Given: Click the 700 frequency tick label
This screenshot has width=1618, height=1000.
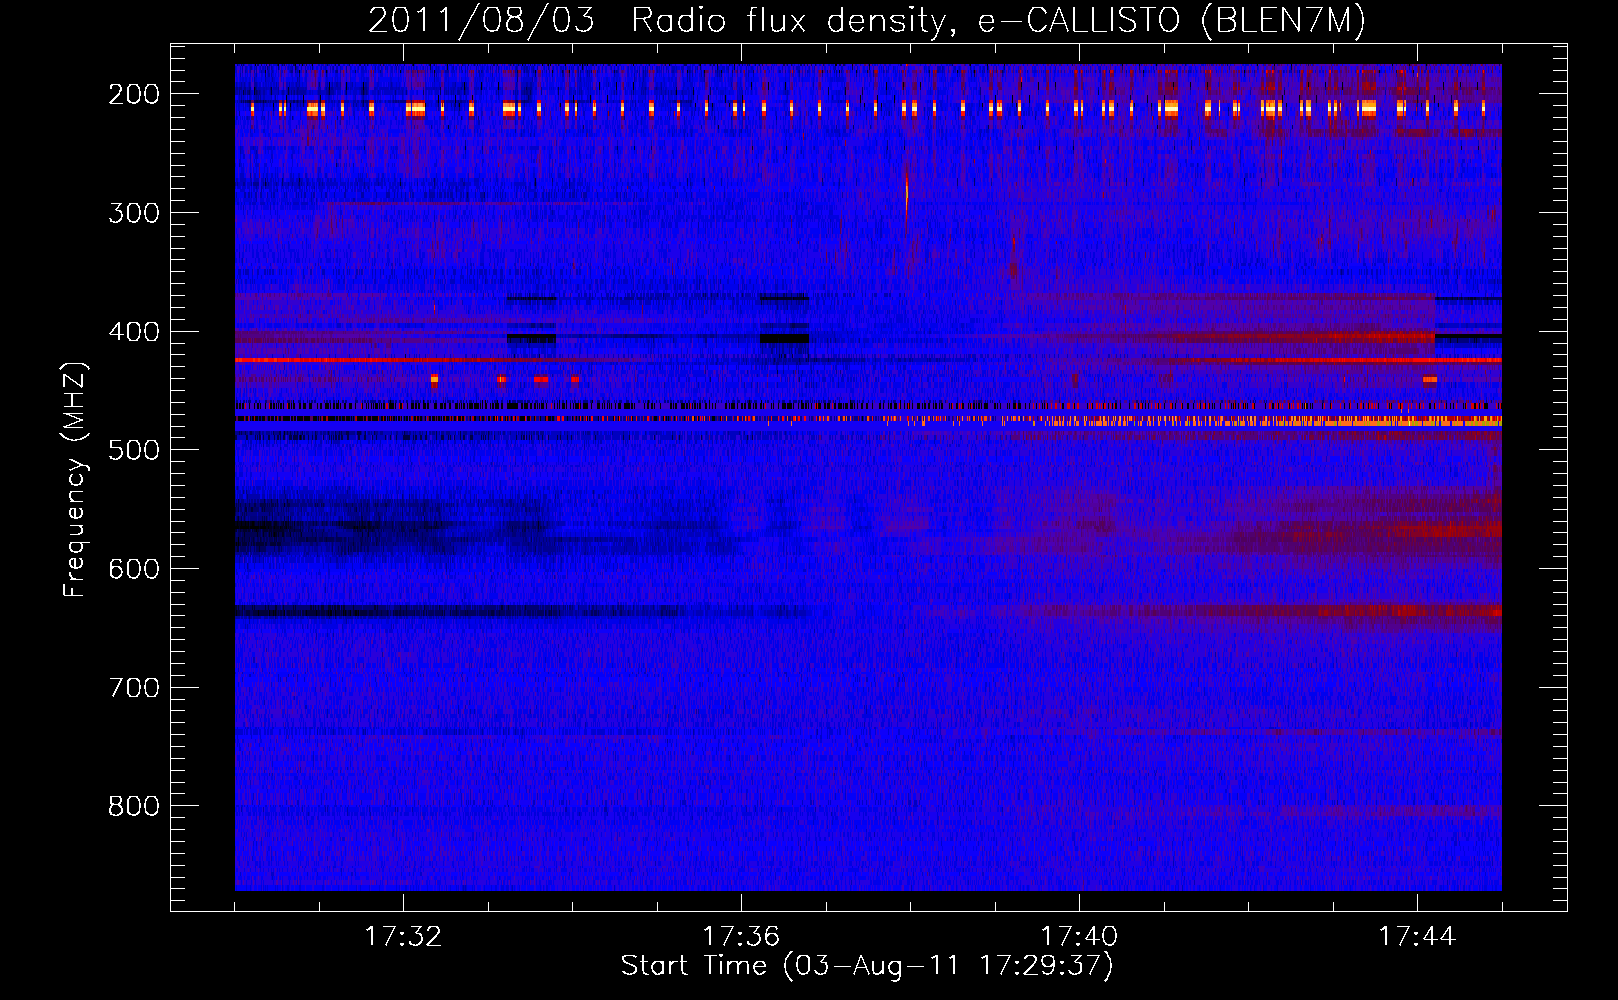Looking at the screenshot, I should click(x=134, y=688).
